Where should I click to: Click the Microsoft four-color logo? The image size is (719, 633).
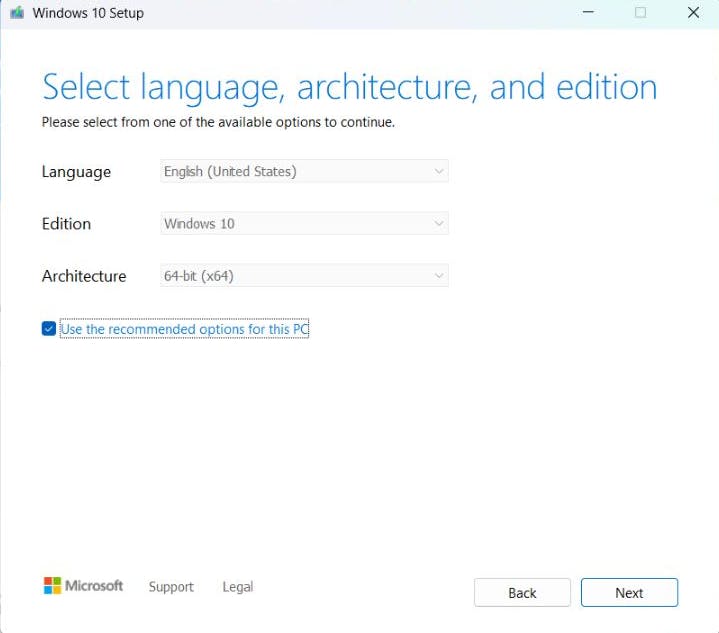52,585
